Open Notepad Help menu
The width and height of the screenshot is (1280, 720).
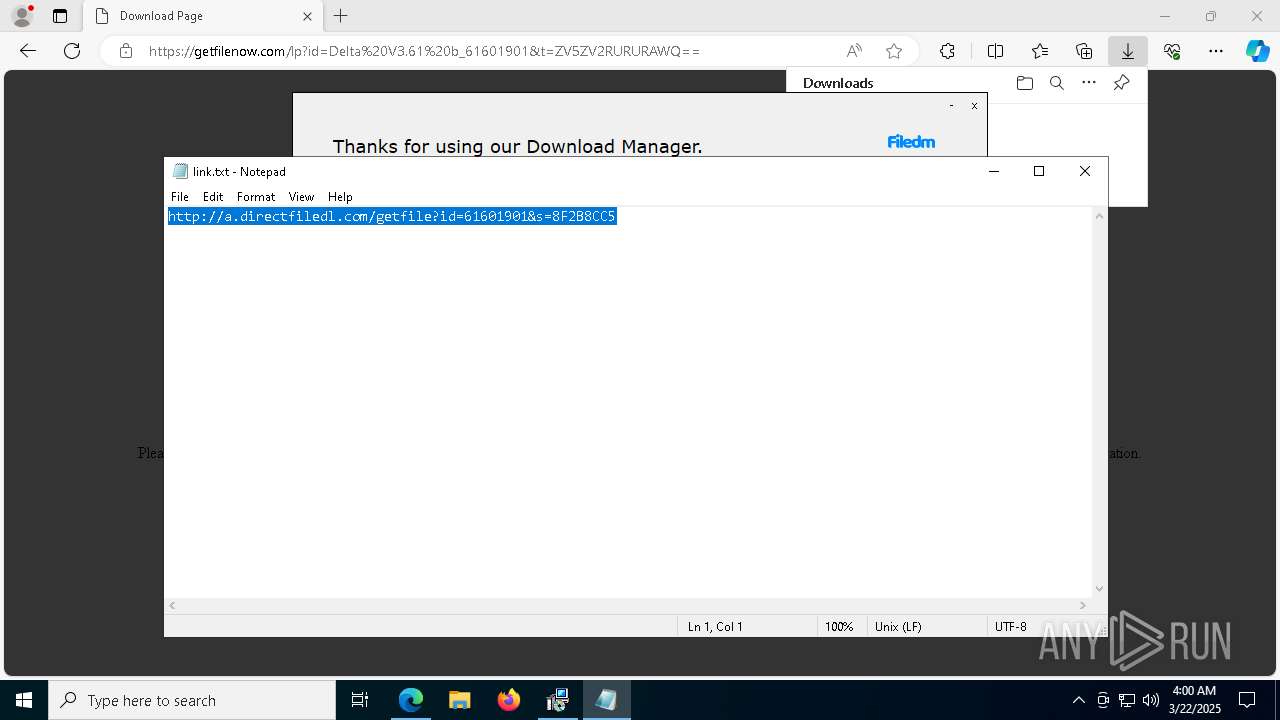pyautogui.click(x=340, y=197)
